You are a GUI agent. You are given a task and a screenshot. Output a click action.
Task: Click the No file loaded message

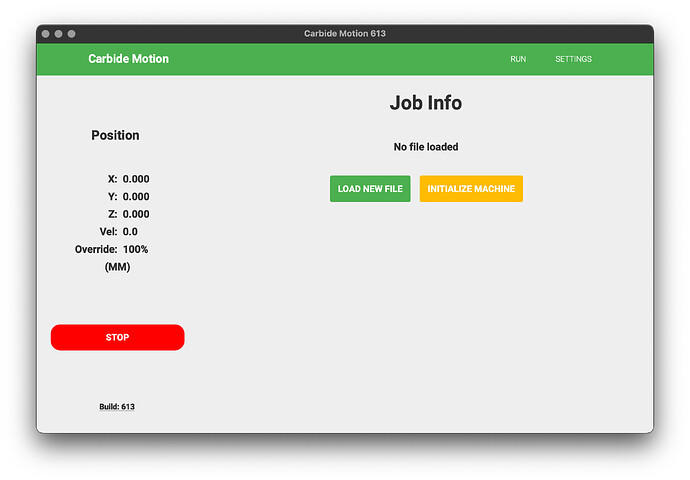(426, 147)
